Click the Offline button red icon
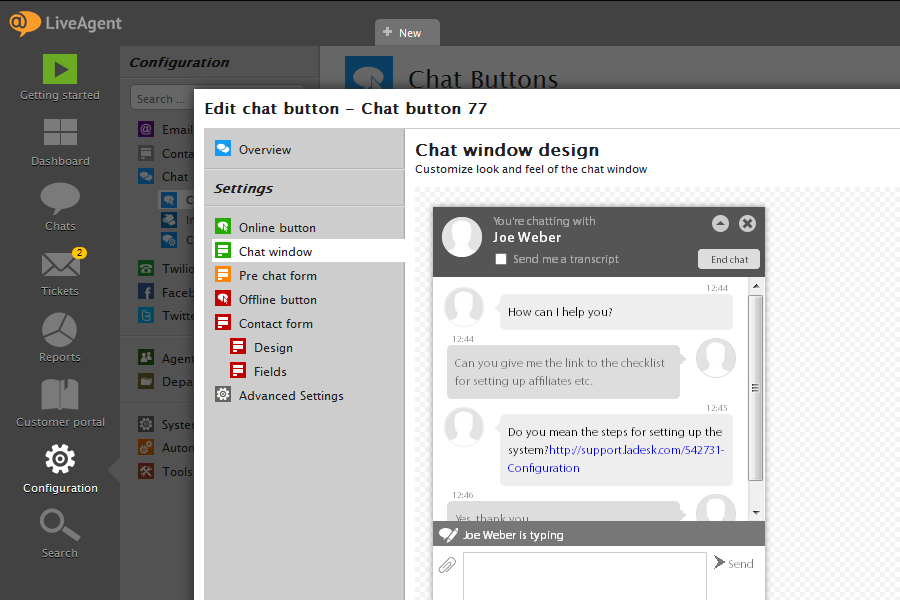 [223, 299]
